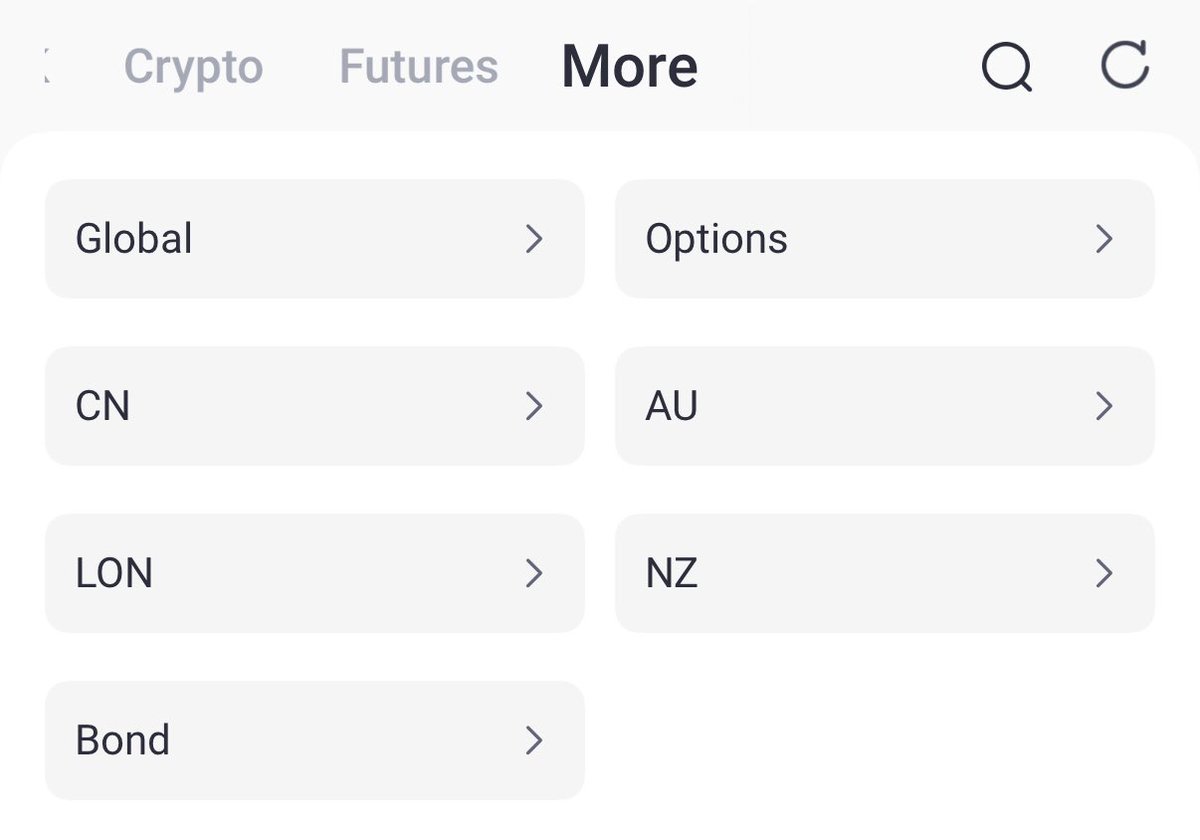The image size is (1200, 840).
Task: Click the chevron in the CN row
Action: [x=534, y=406]
